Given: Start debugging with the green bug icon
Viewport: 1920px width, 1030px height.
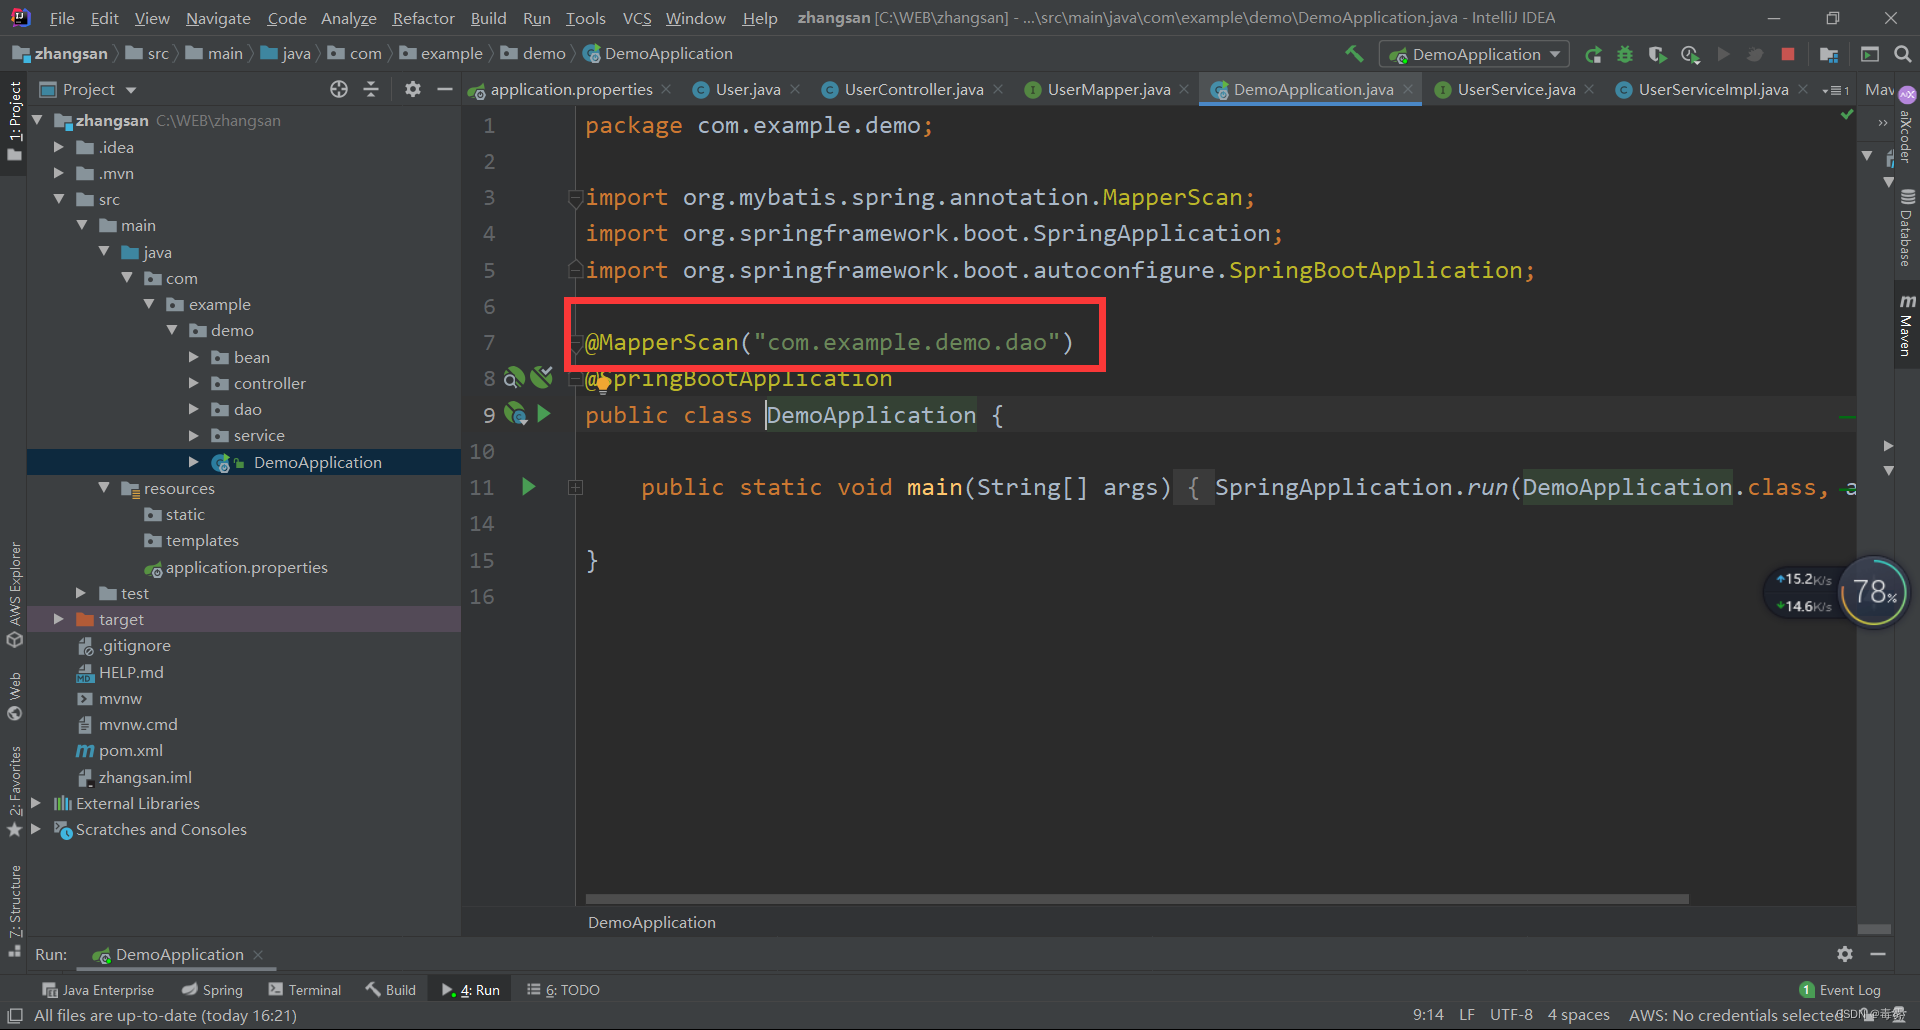Looking at the screenshot, I should [x=1625, y=54].
